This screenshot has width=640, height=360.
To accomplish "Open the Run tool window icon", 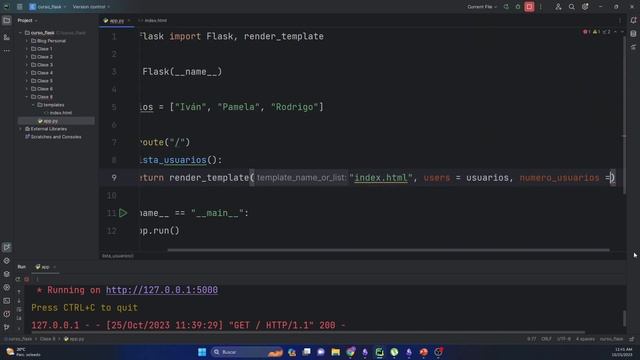I will (x=7, y=247).
